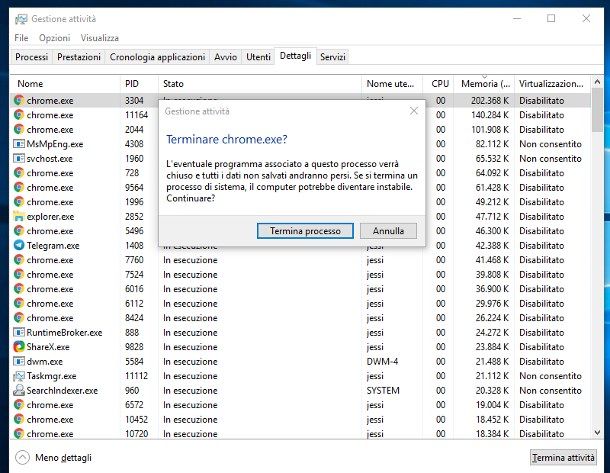Select the explorer.exe name text

pyautogui.click(x=50, y=216)
